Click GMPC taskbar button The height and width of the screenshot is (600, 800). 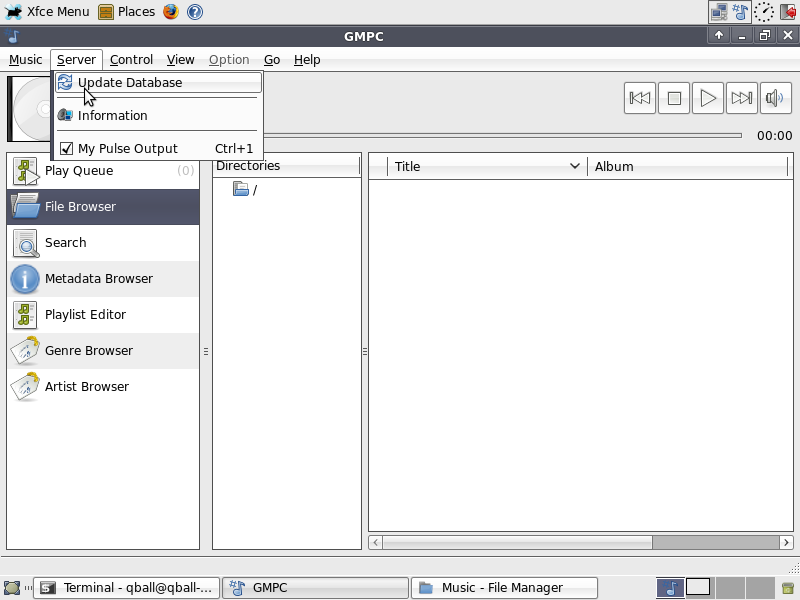pyautogui.click(x=315, y=588)
